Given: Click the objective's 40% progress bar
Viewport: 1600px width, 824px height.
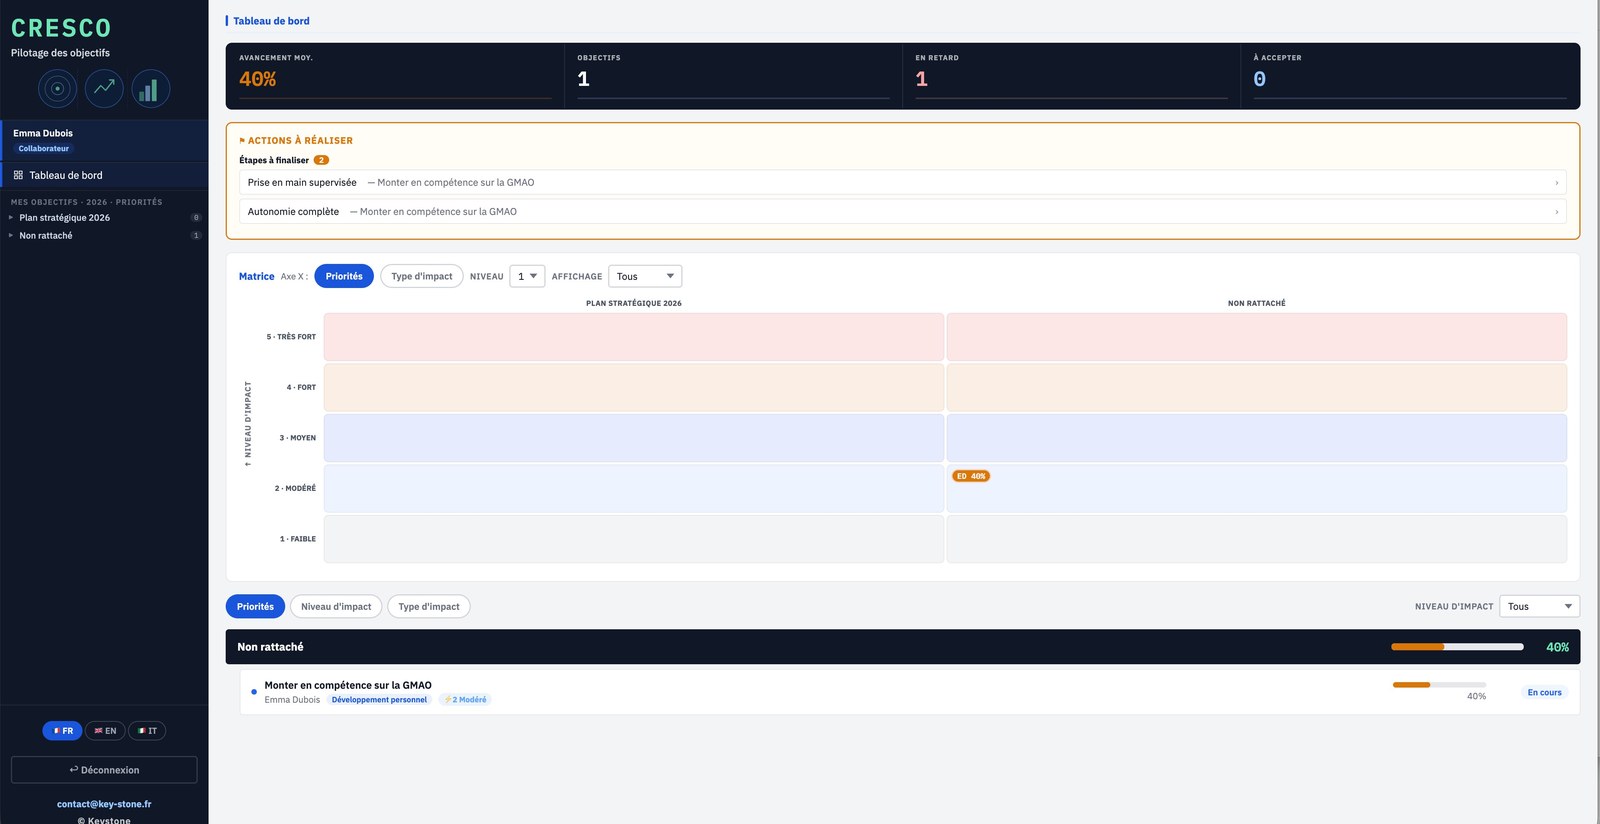Looking at the screenshot, I should point(1439,685).
